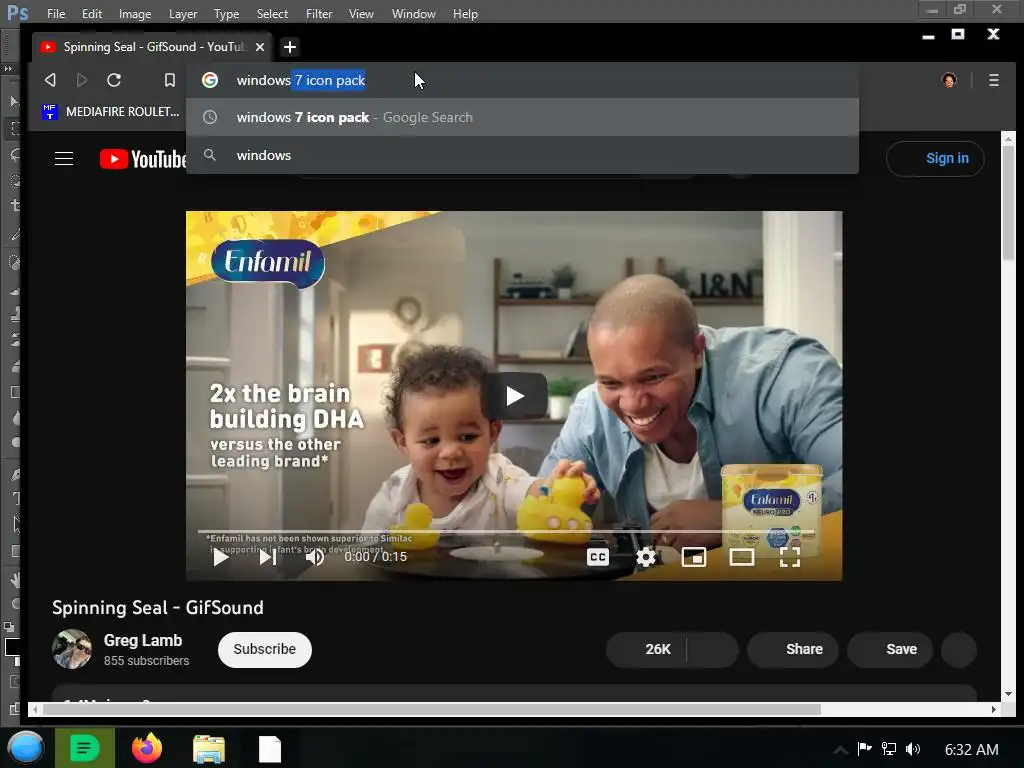Select the Lasso tool in Photoshop
This screenshot has width=1024, height=768.
14,155
